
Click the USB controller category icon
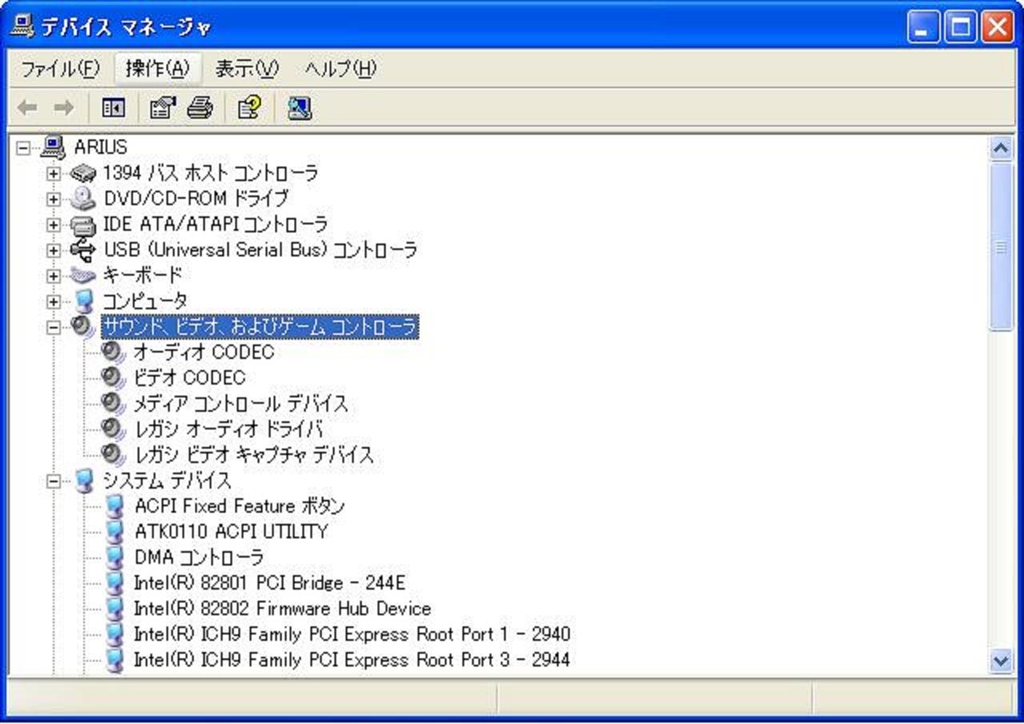coord(83,250)
